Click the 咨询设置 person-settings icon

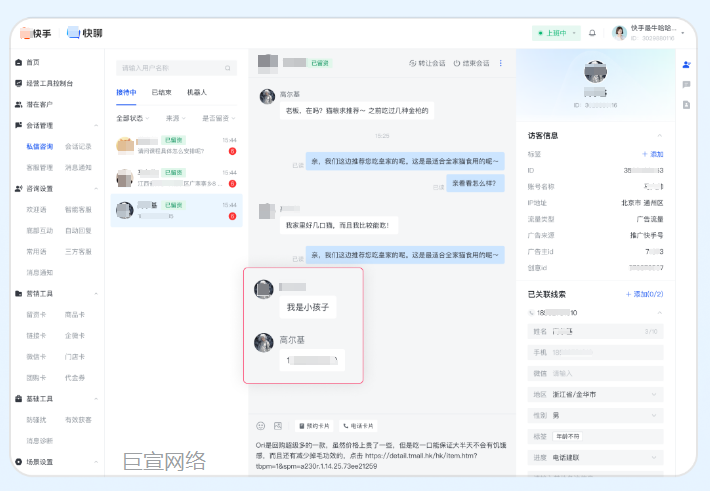[19, 188]
